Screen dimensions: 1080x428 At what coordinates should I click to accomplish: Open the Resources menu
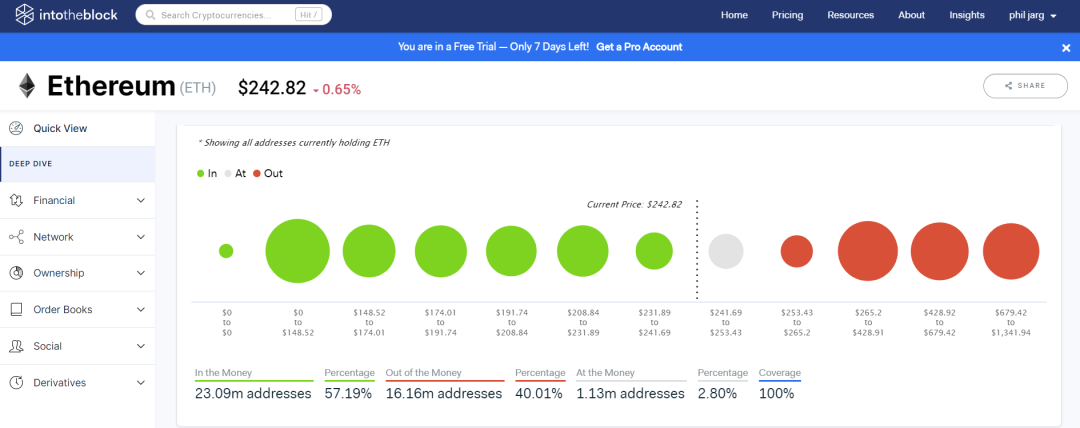[x=851, y=15]
